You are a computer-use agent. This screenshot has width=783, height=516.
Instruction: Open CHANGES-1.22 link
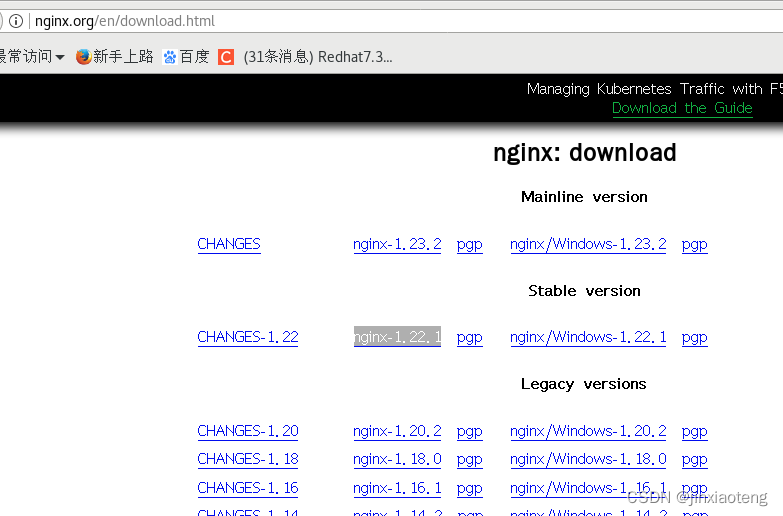248,337
